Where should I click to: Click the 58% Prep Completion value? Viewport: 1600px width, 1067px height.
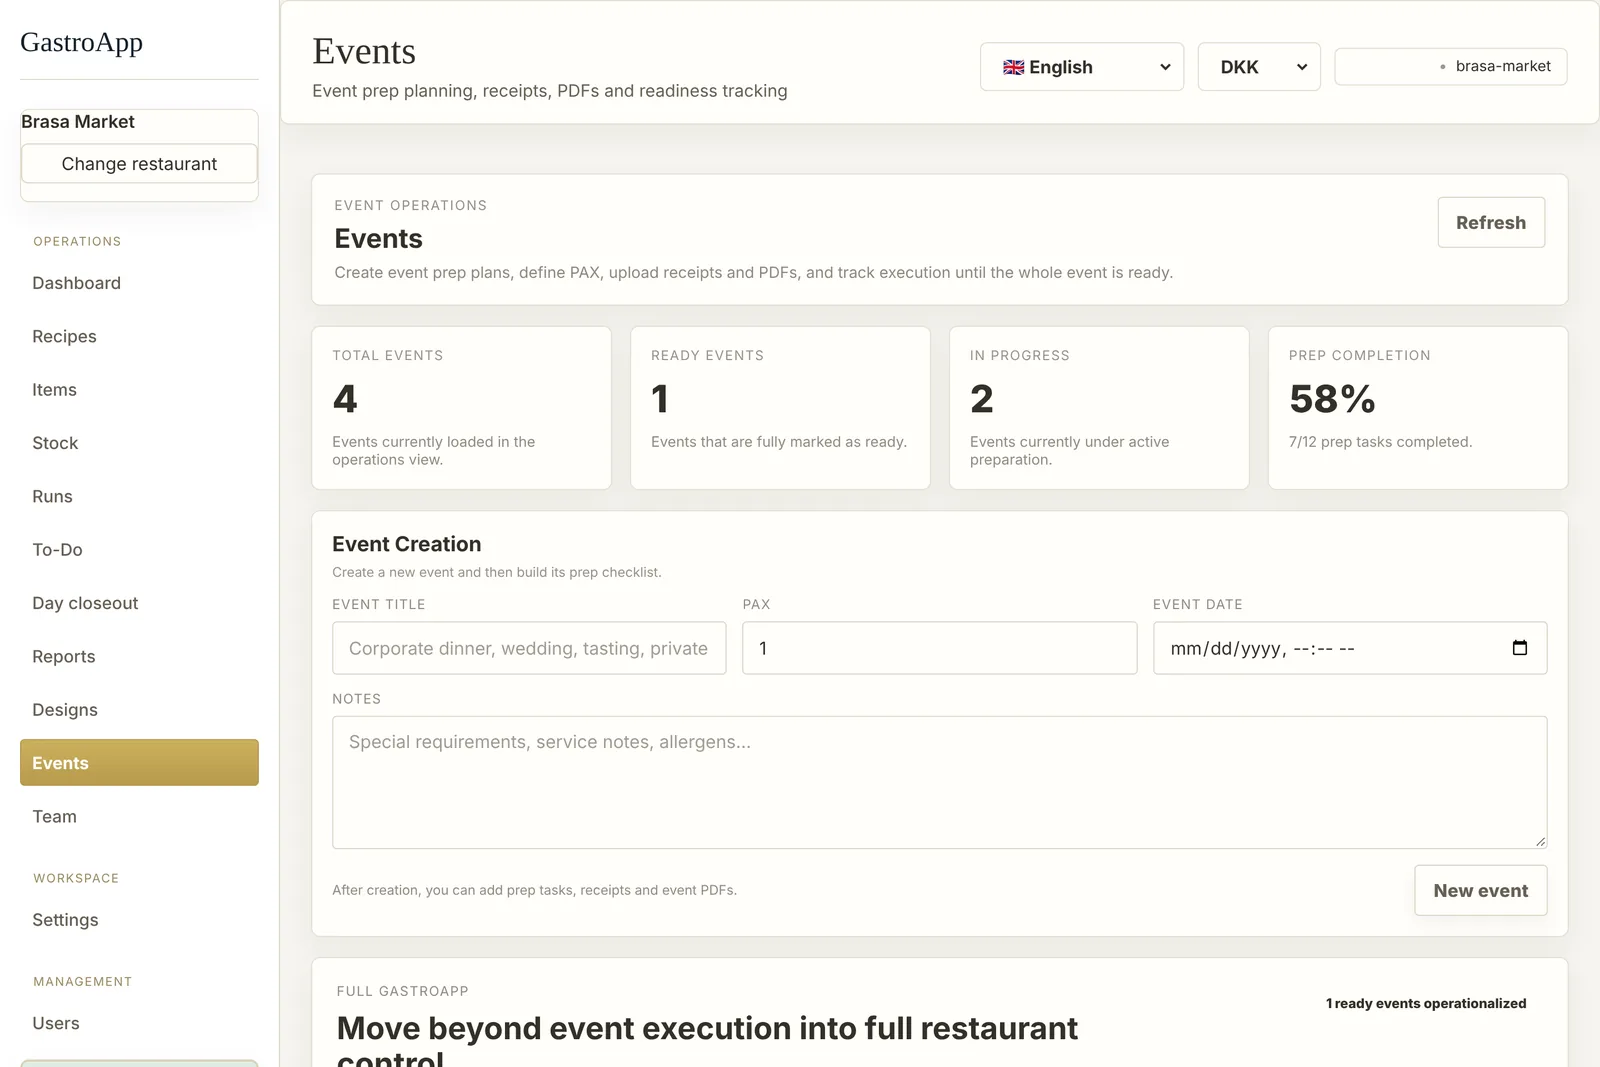coord(1332,399)
